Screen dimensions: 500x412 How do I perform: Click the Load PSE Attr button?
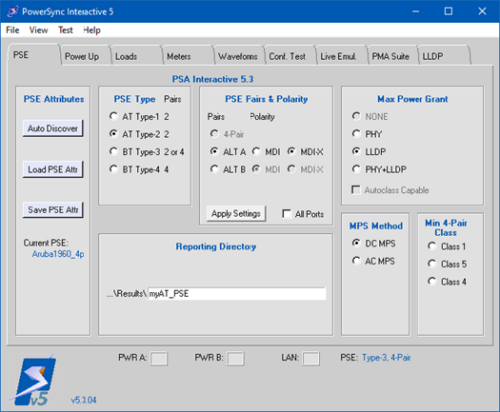coord(53,169)
